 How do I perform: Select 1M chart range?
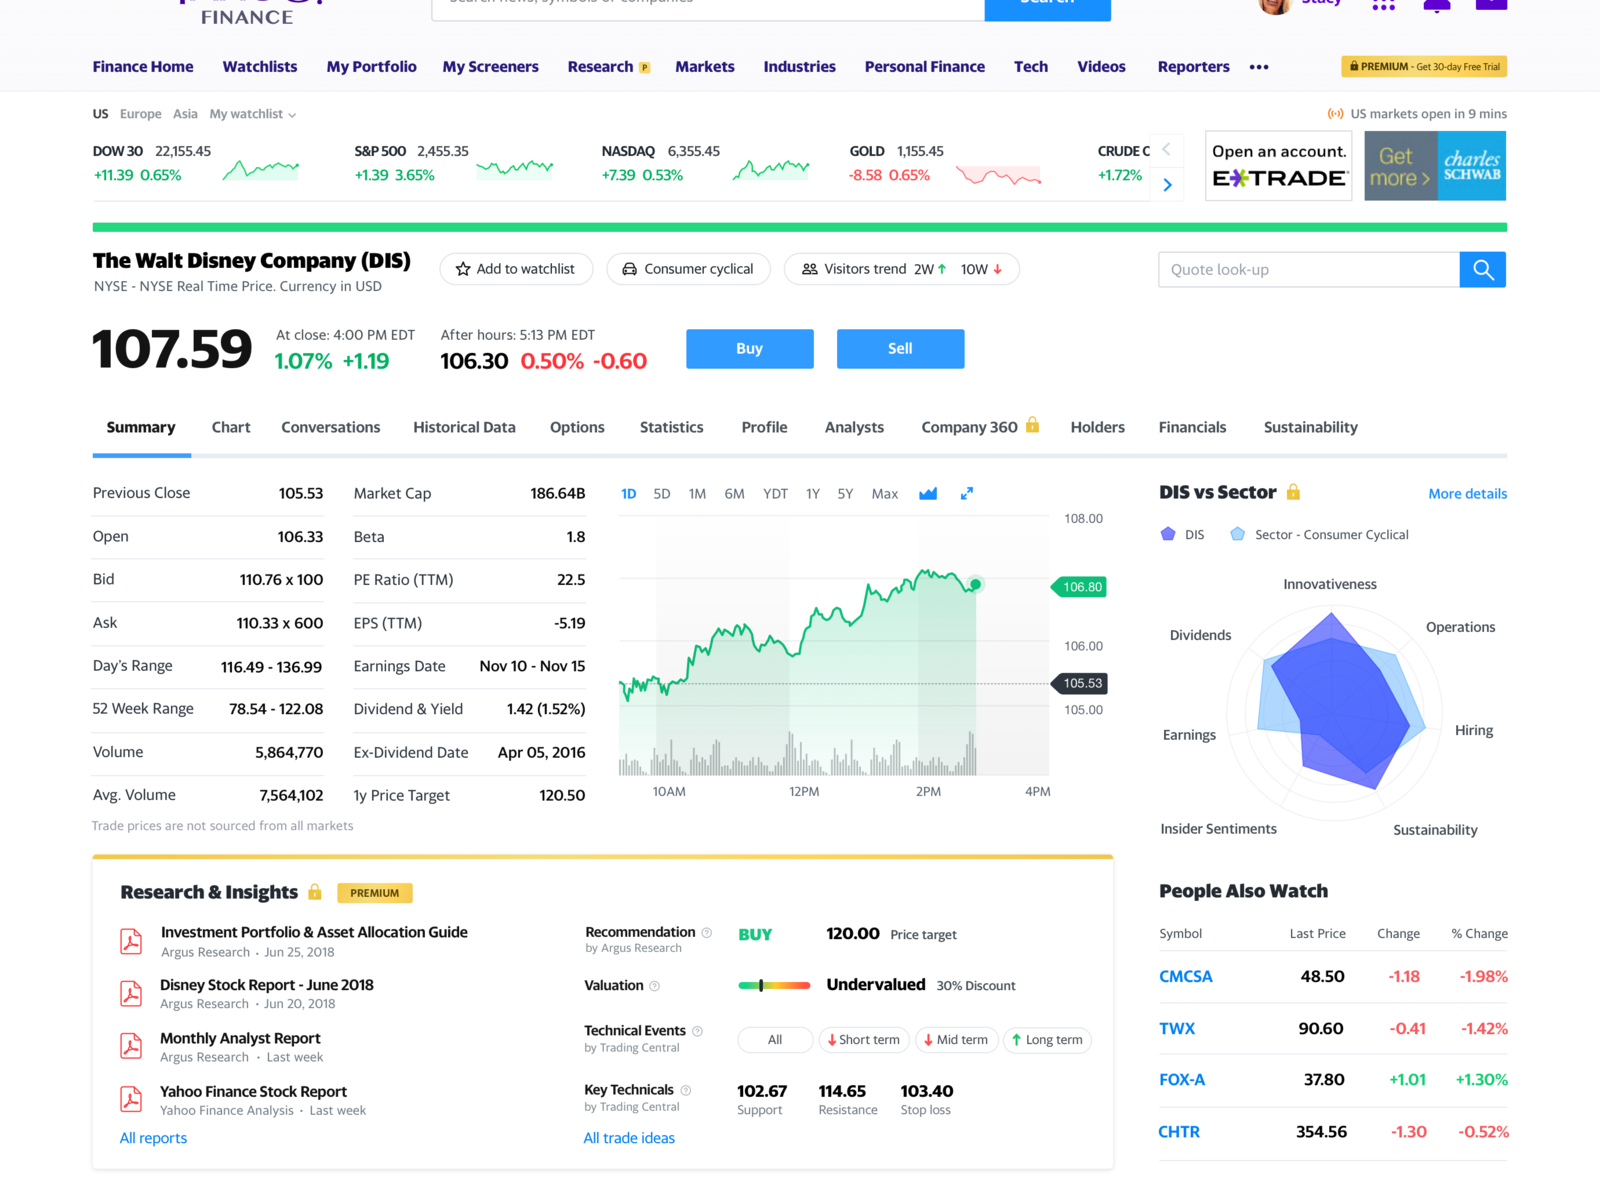tap(697, 494)
